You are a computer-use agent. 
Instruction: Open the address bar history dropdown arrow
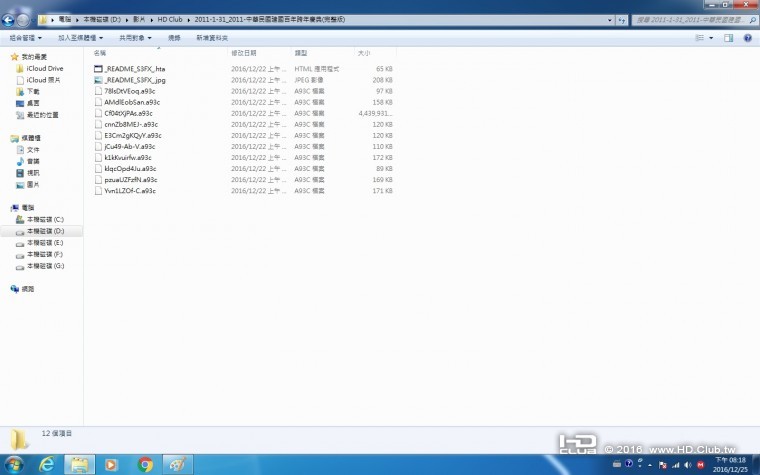coord(610,20)
